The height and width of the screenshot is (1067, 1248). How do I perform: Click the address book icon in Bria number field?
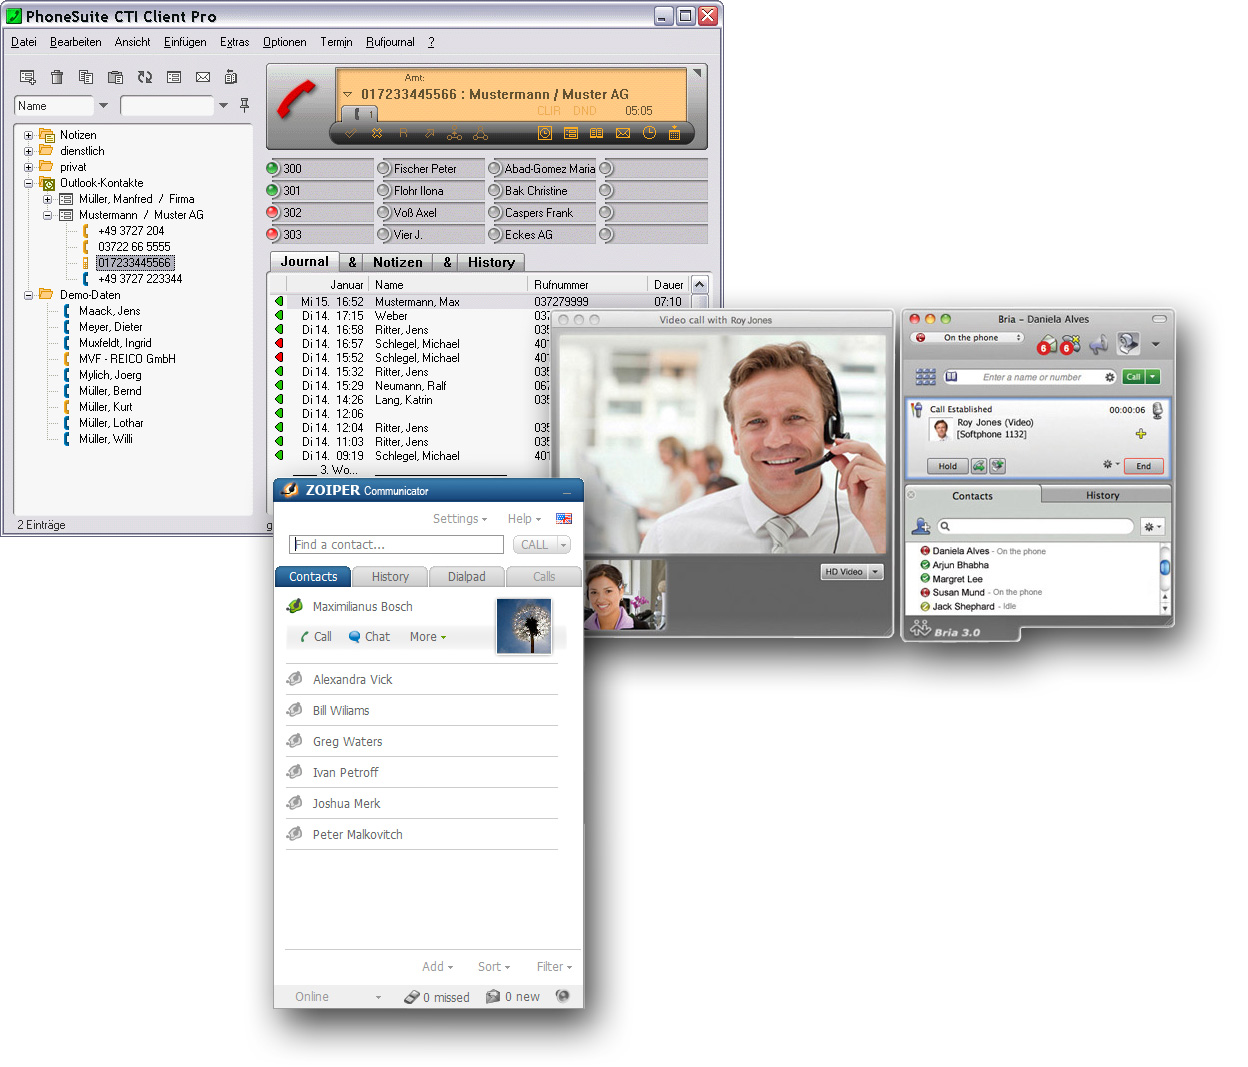point(952,377)
